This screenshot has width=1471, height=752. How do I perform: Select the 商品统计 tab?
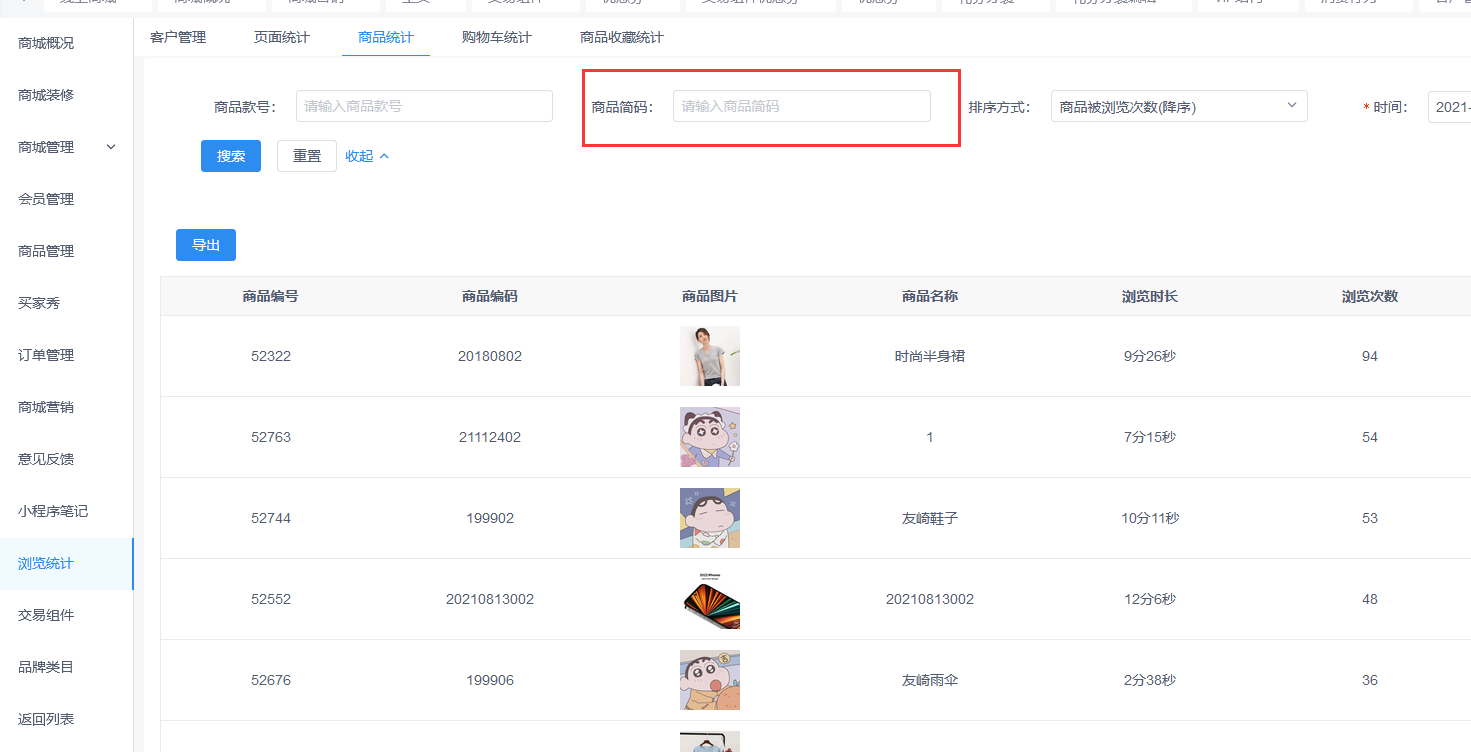point(386,37)
